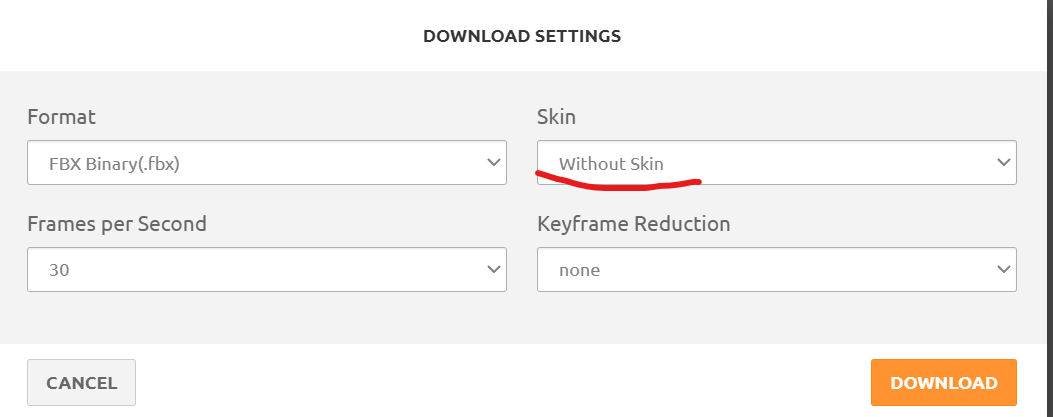The height and width of the screenshot is (417, 1053).
Task: Open the Frames per Second dropdown
Action: (x=266, y=269)
